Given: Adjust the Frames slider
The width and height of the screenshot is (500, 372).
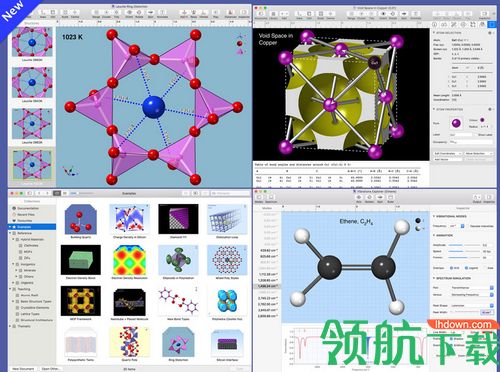Looking at the screenshot, I should click(x=464, y=257).
